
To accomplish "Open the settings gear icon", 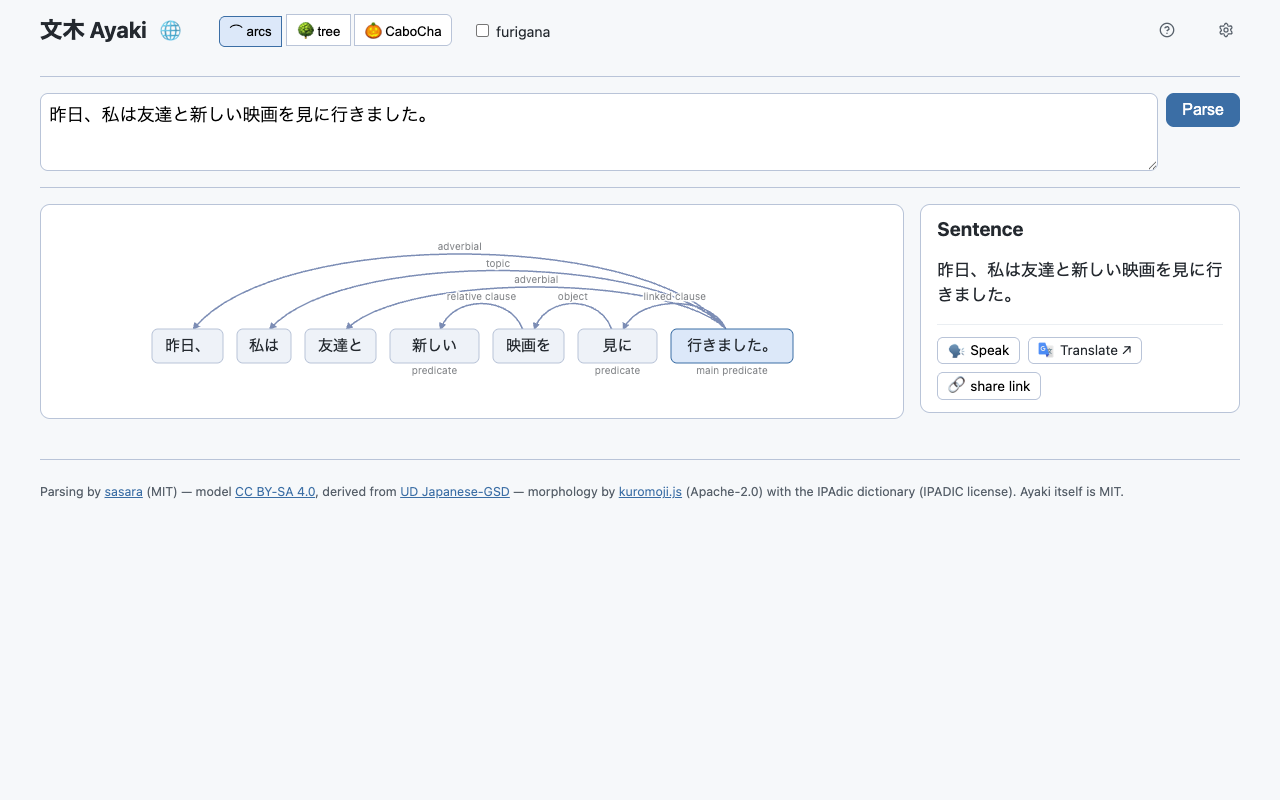I will coord(1226,30).
